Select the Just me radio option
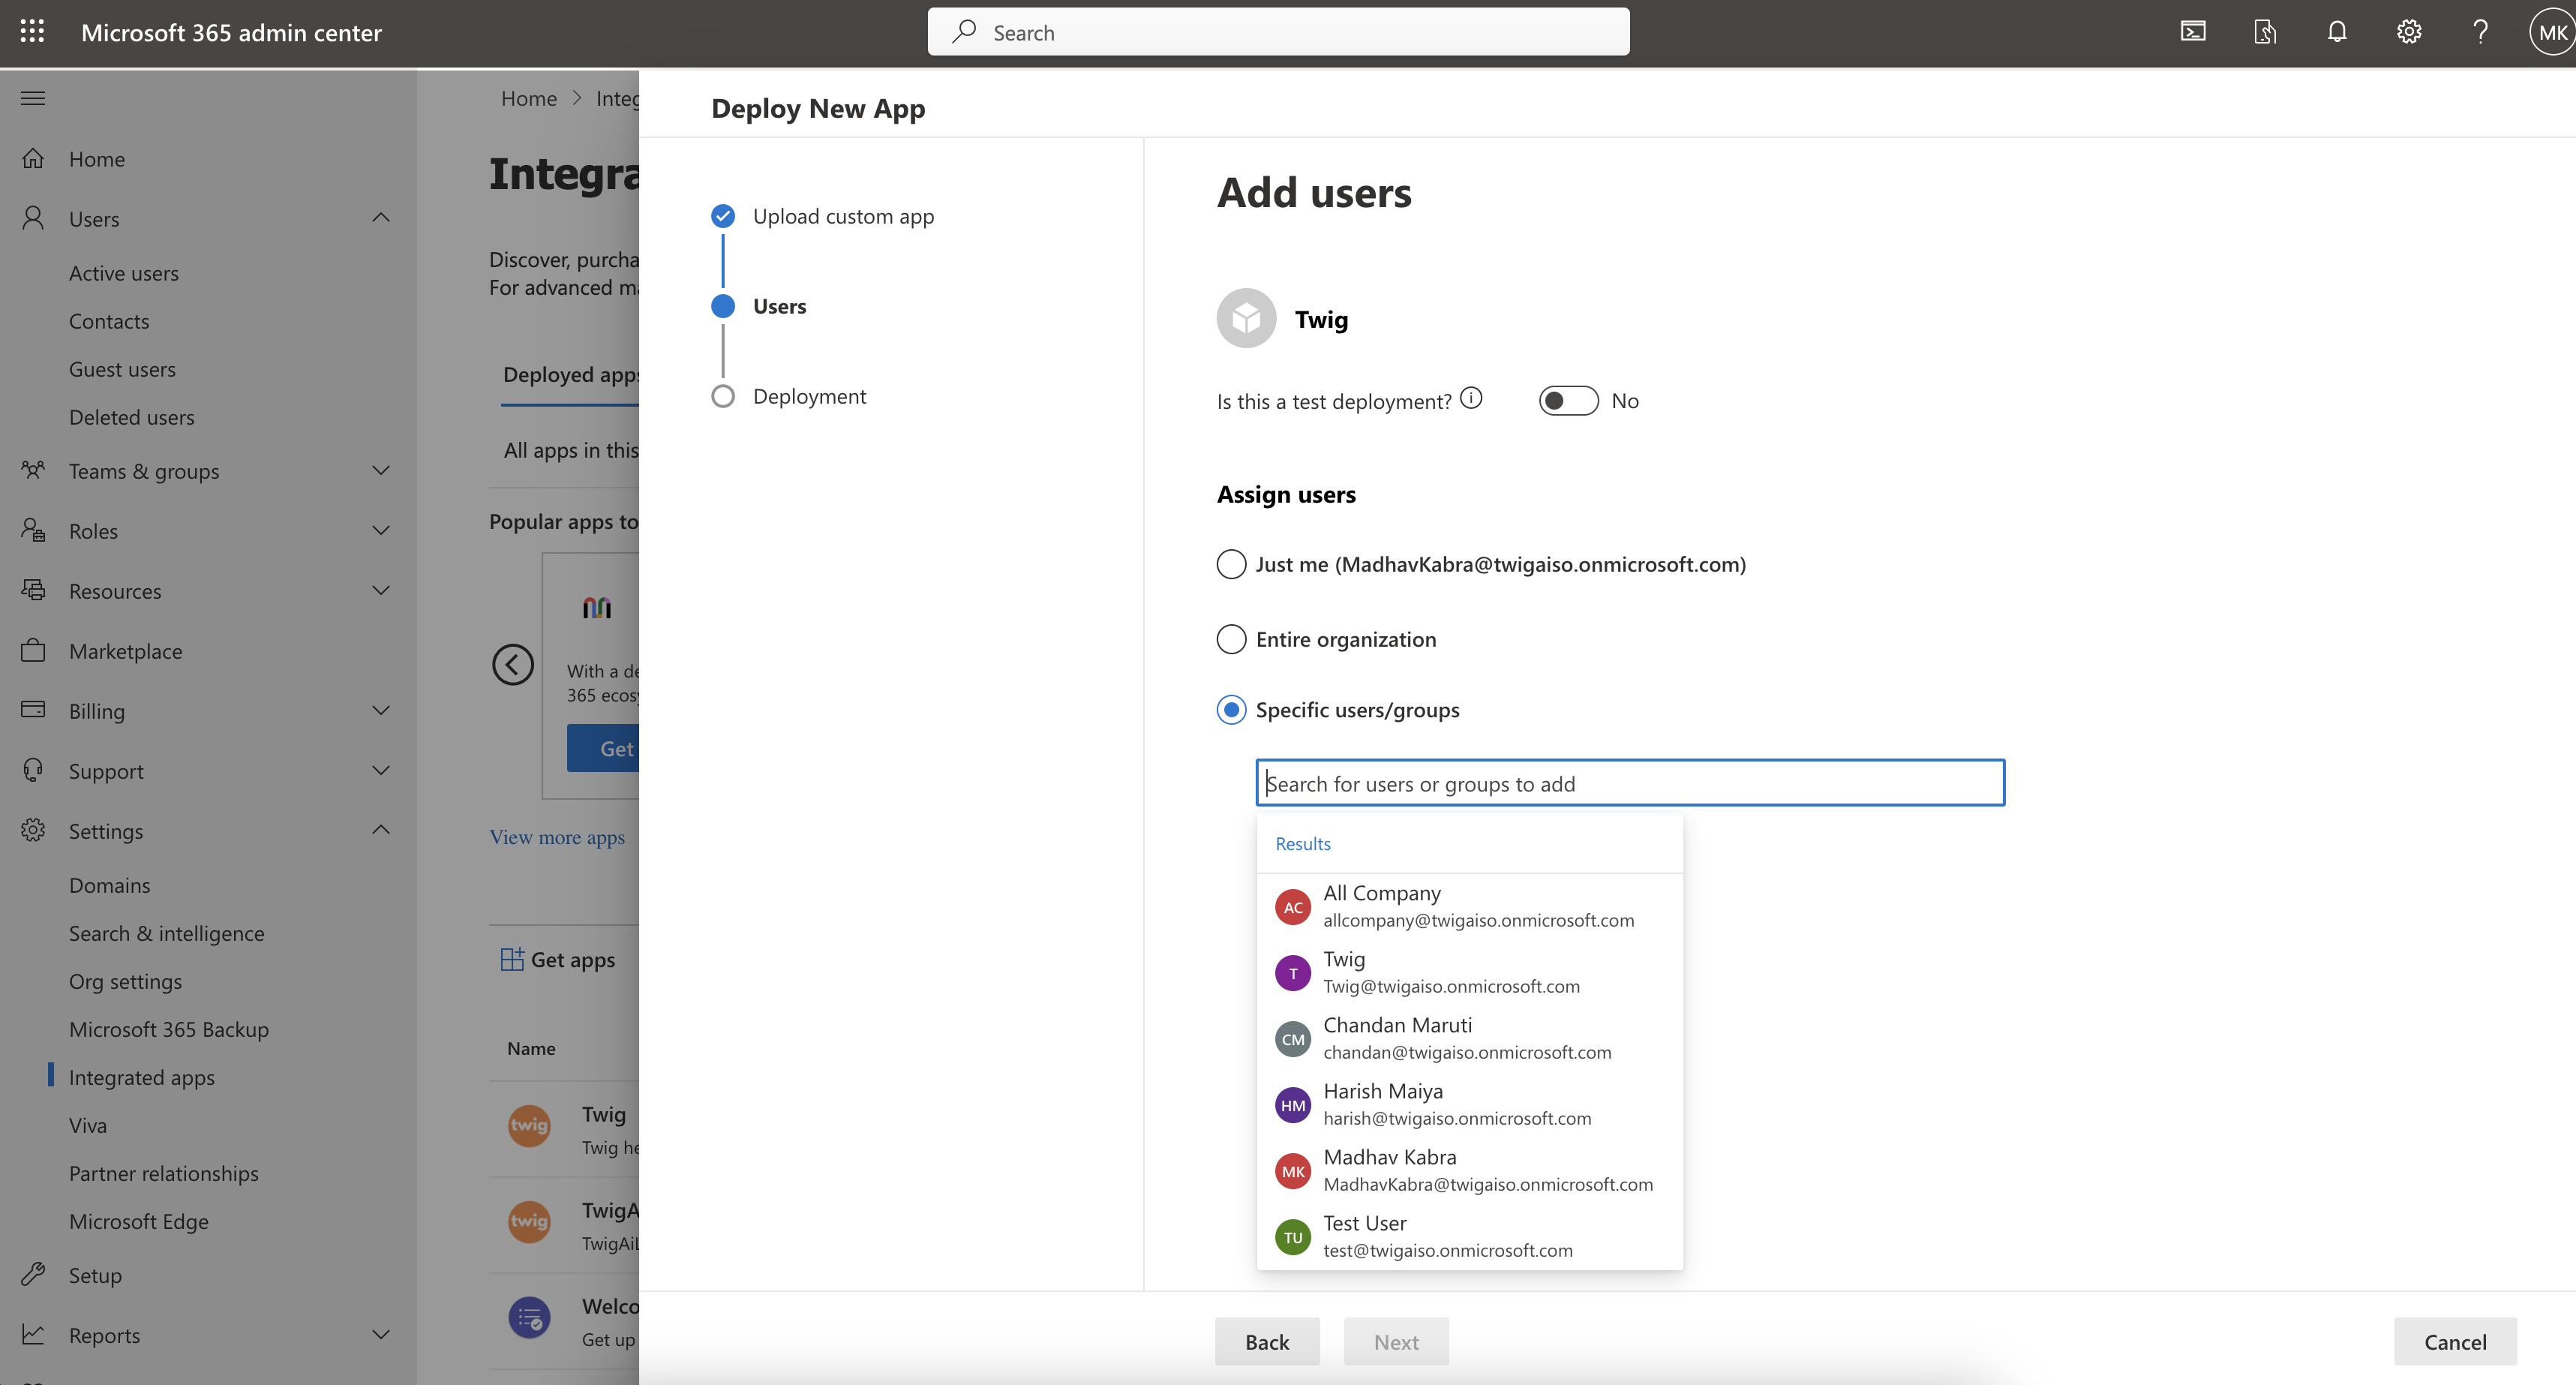2576x1385 pixels. point(1231,564)
